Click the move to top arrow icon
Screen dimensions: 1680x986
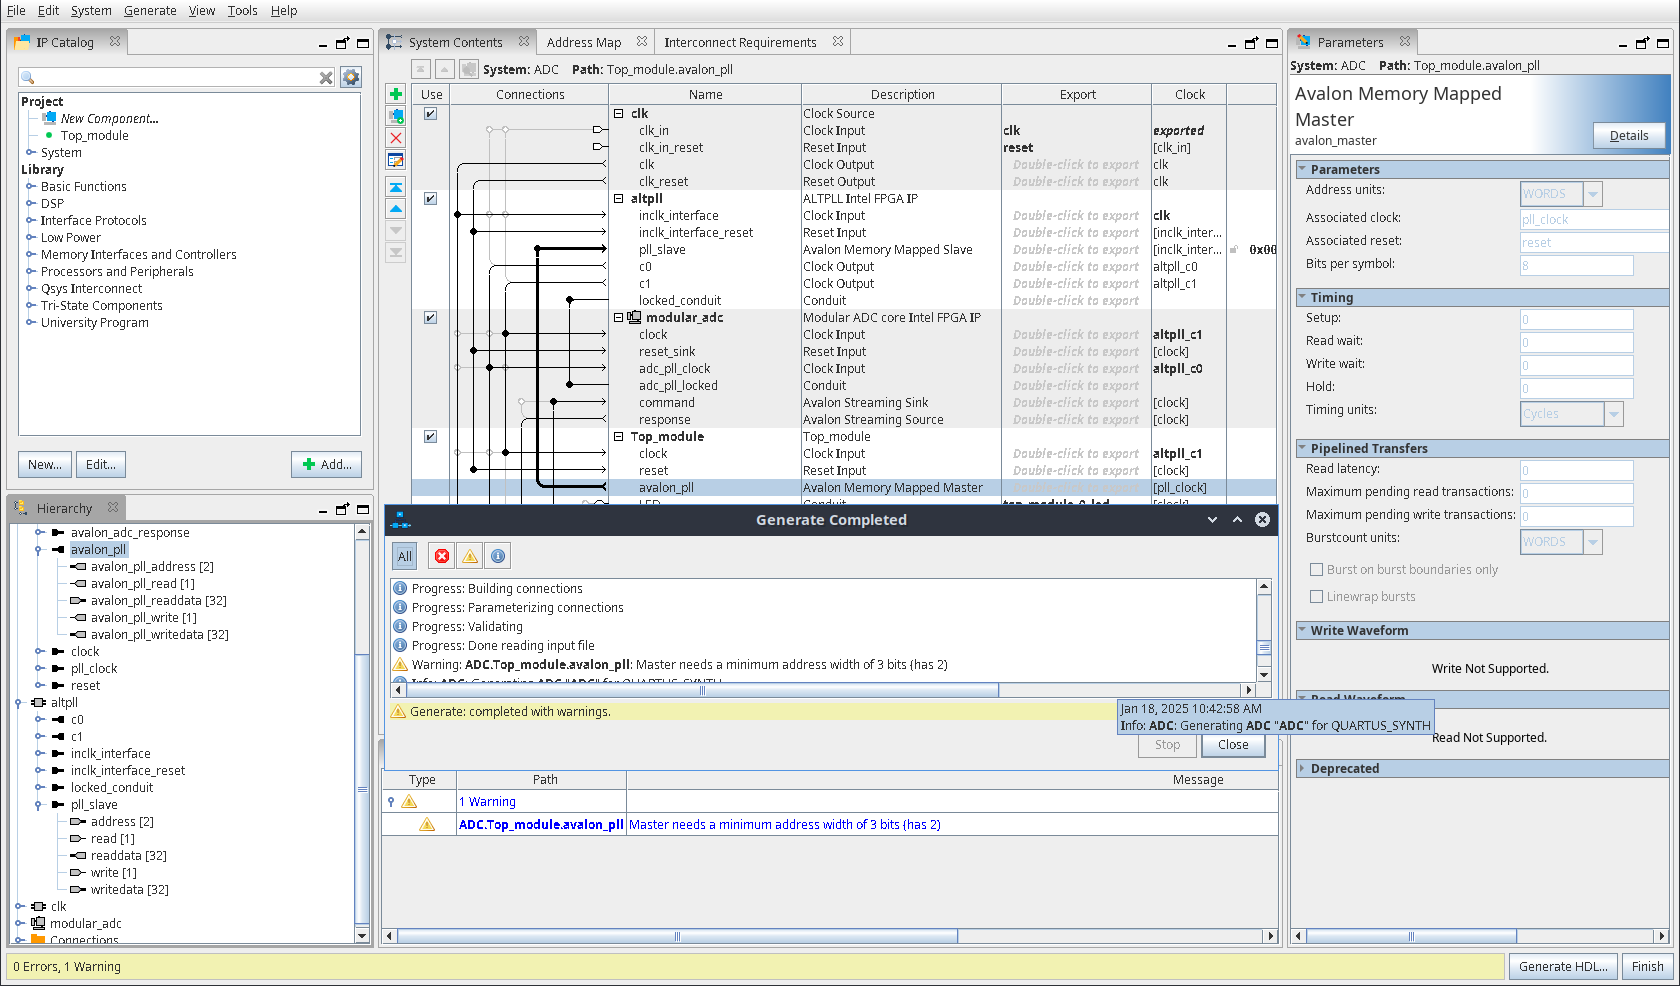tap(396, 187)
